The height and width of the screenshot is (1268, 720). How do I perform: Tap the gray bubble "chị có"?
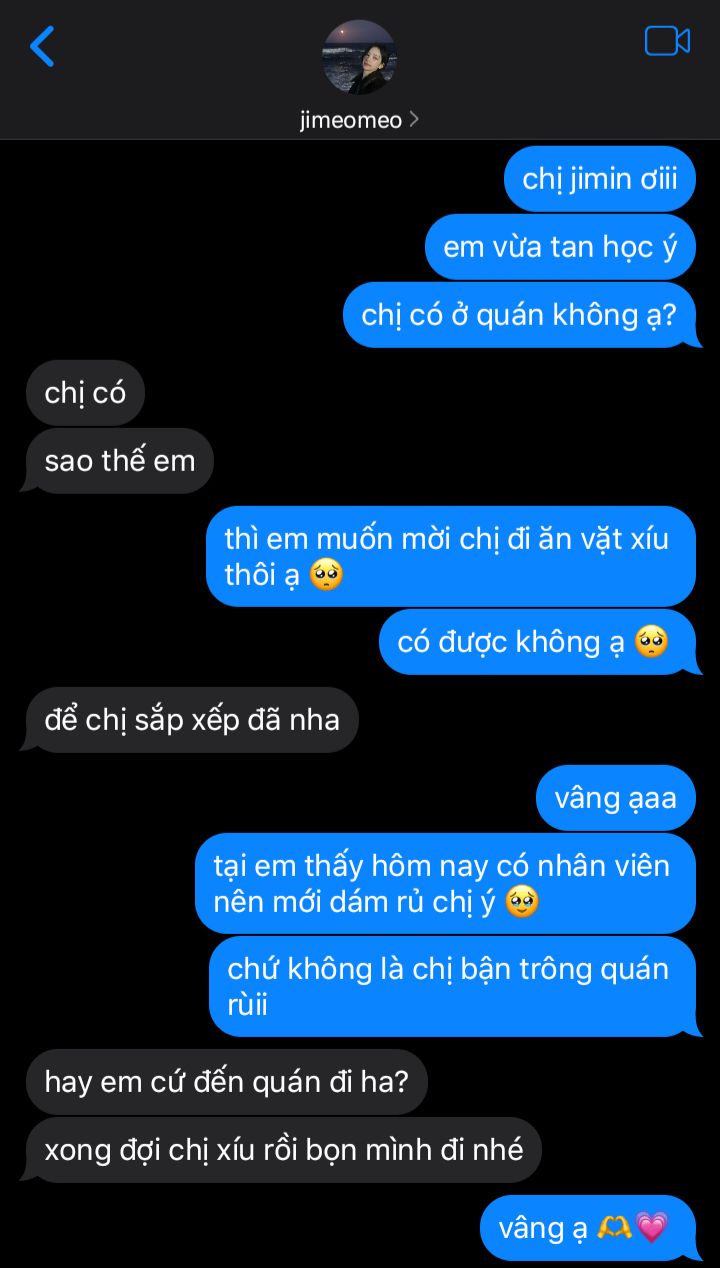[x=85, y=393]
